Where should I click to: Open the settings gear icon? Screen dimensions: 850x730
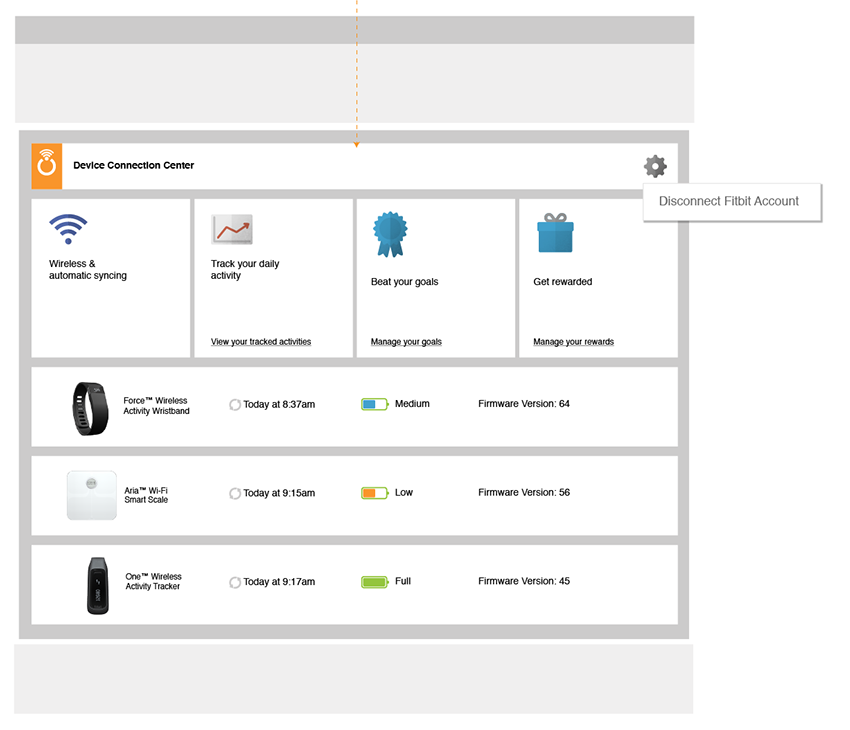click(x=655, y=166)
